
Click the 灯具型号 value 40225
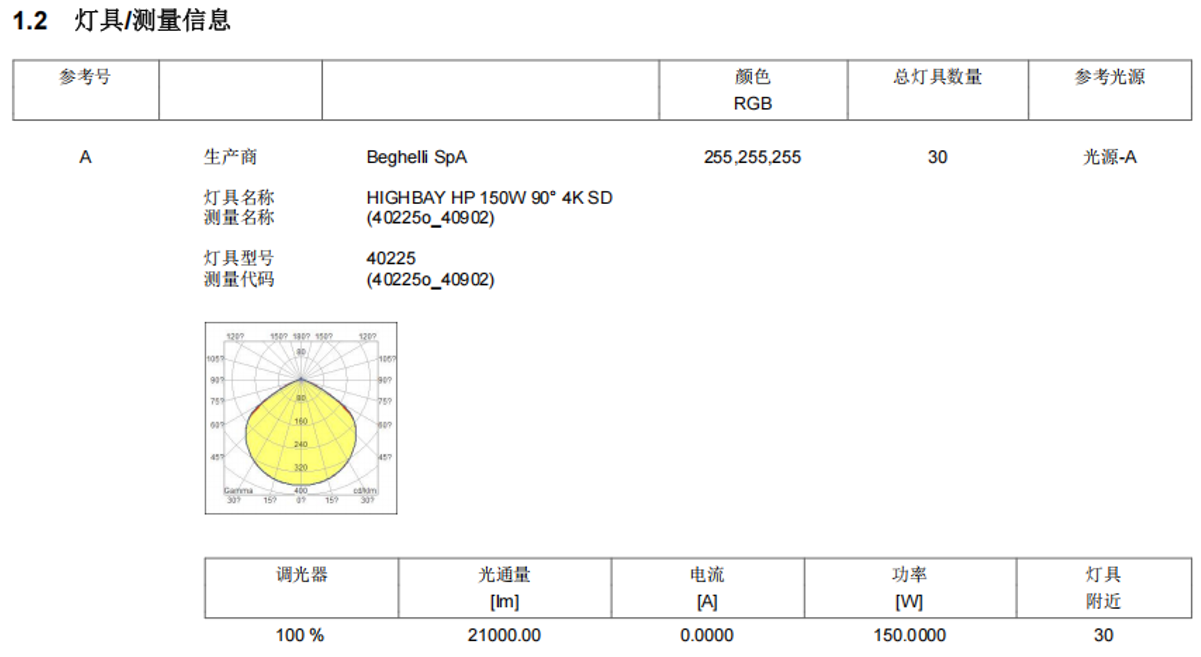coord(391,259)
